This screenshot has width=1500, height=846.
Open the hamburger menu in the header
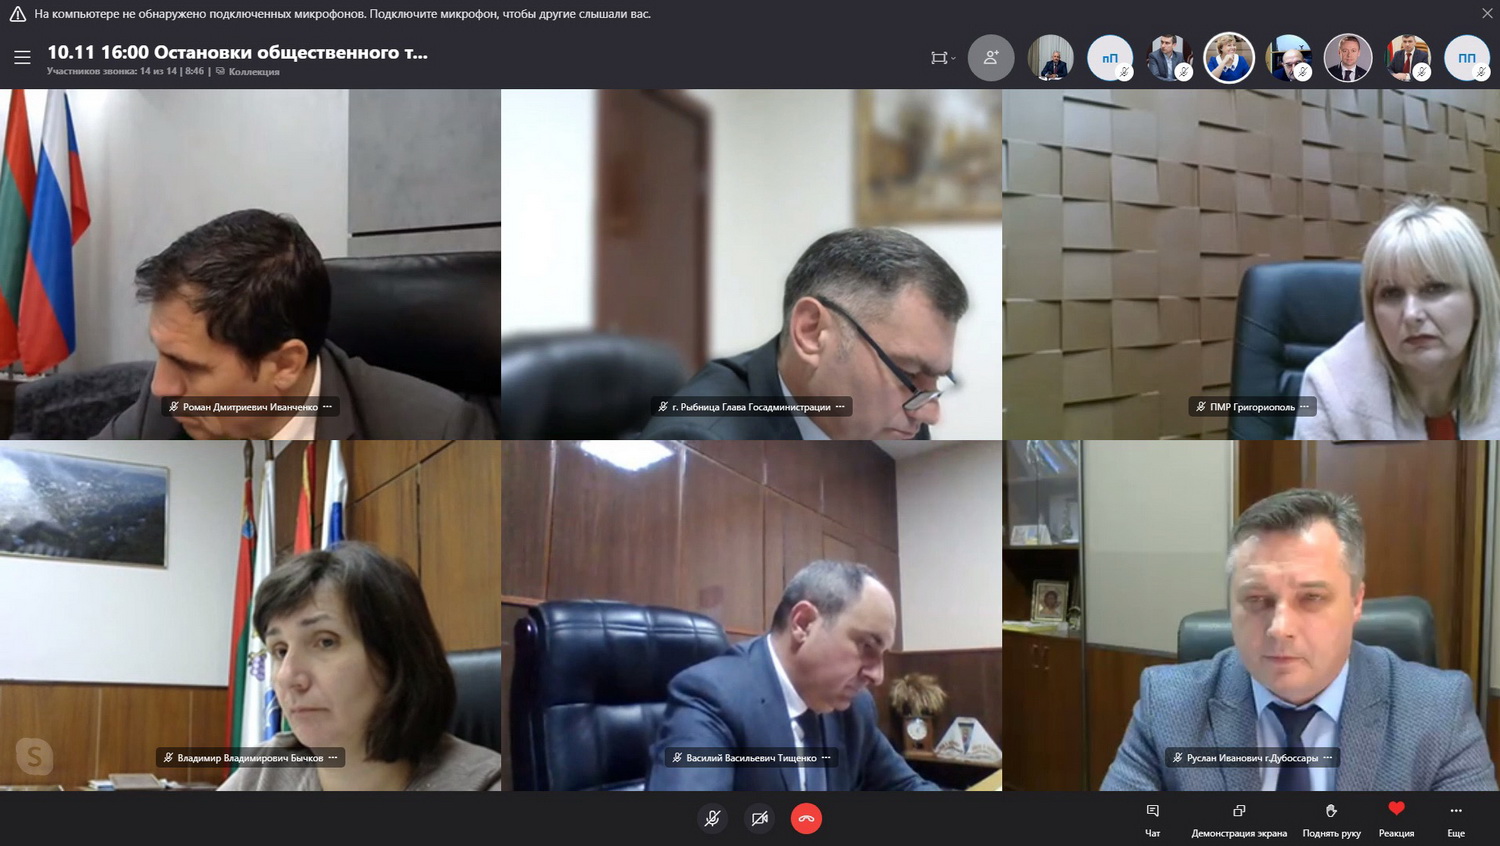point(22,58)
